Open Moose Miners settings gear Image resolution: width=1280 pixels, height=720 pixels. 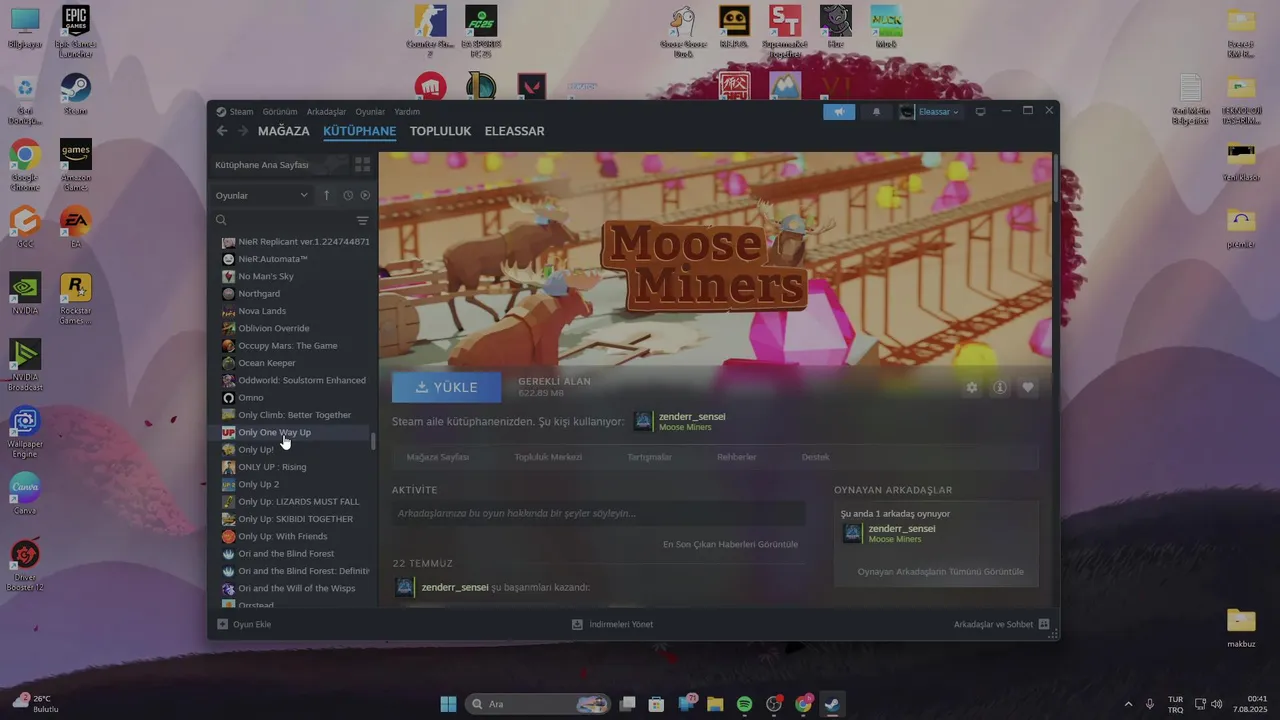click(x=971, y=387)
